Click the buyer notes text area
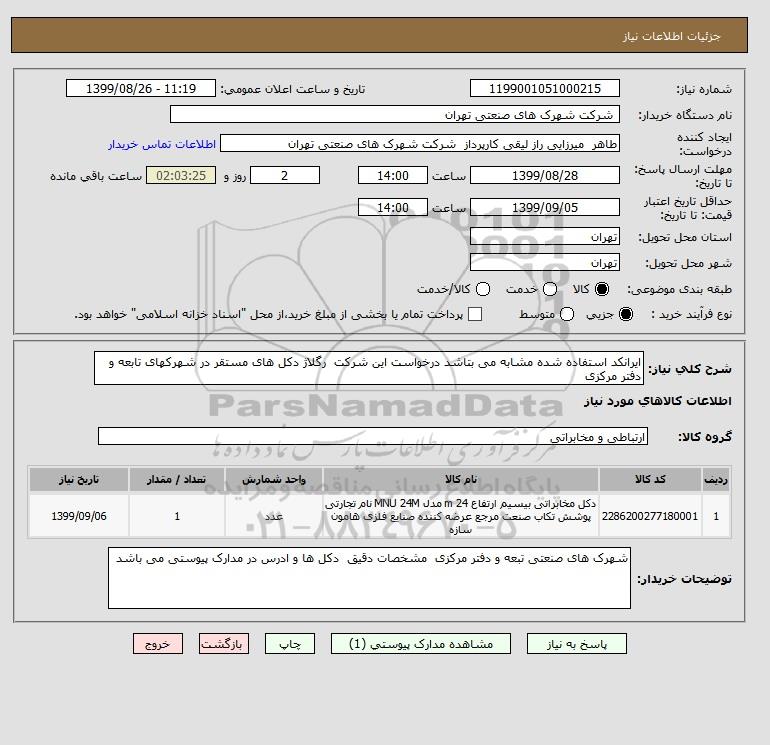Screen dimensions: 770x745 [x=369, y=578]
